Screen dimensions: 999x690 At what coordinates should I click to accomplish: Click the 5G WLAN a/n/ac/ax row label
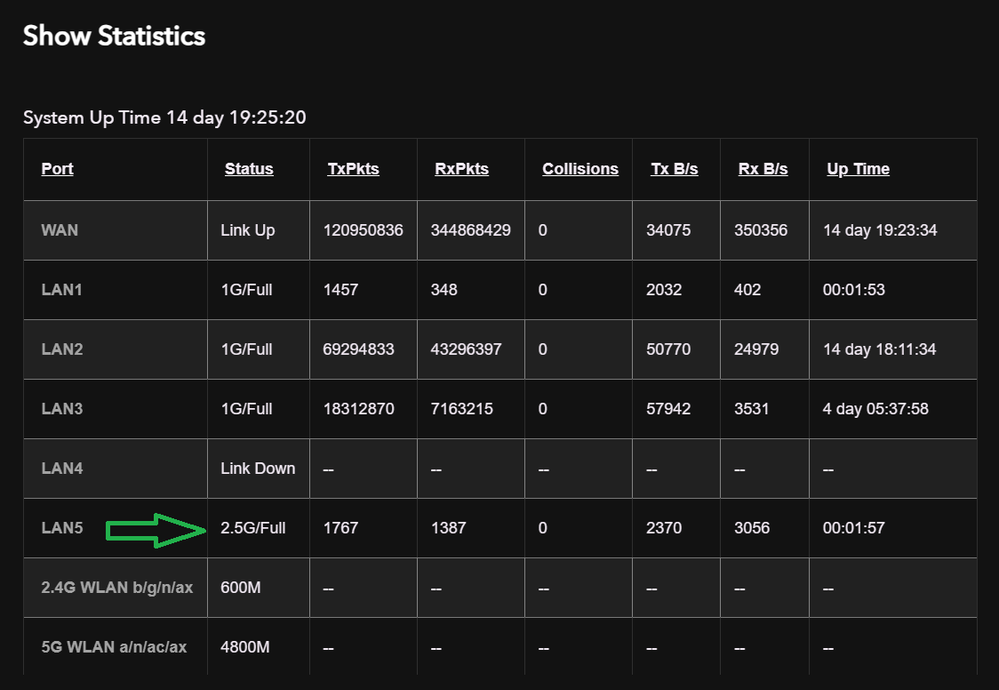click(x=114, y=647)
